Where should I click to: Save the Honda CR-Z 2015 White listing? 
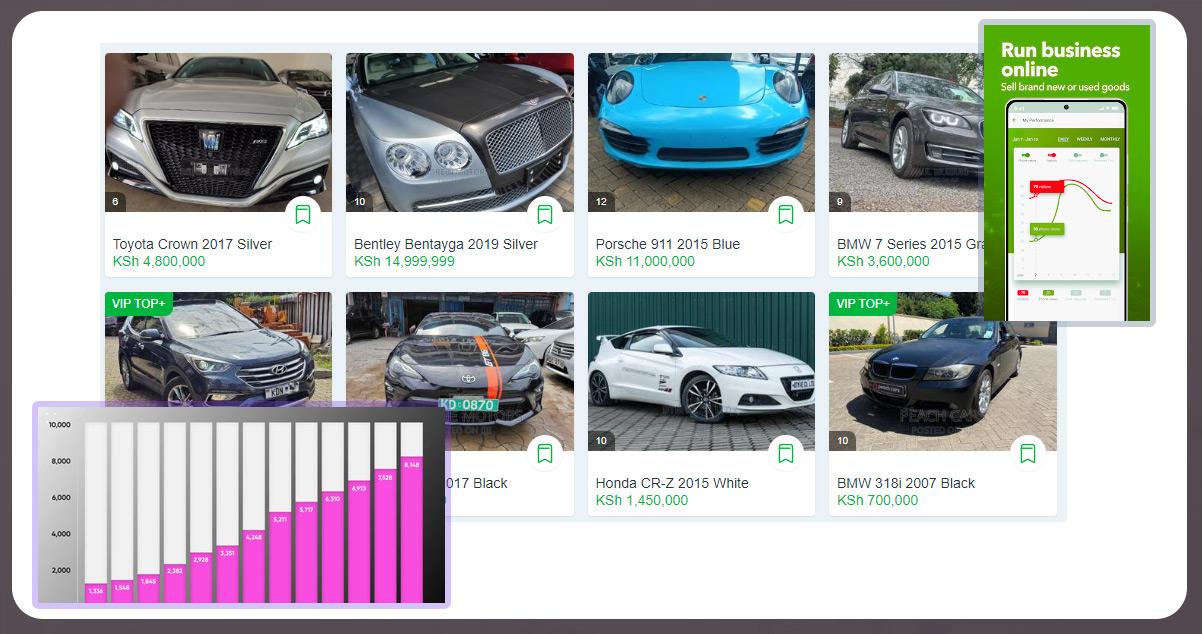point(786,453)
